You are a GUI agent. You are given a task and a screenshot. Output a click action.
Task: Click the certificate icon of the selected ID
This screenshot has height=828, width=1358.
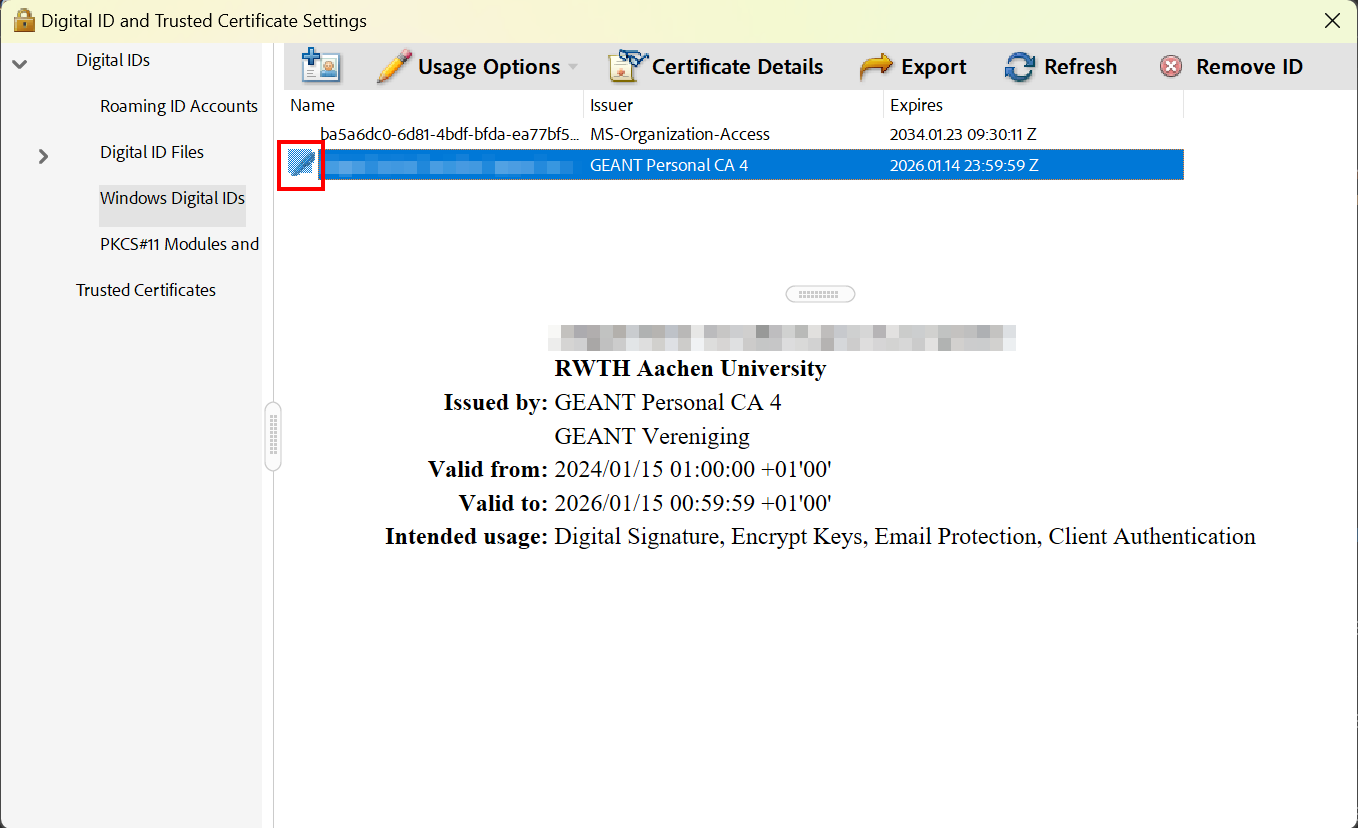click(x=300, y=163)
